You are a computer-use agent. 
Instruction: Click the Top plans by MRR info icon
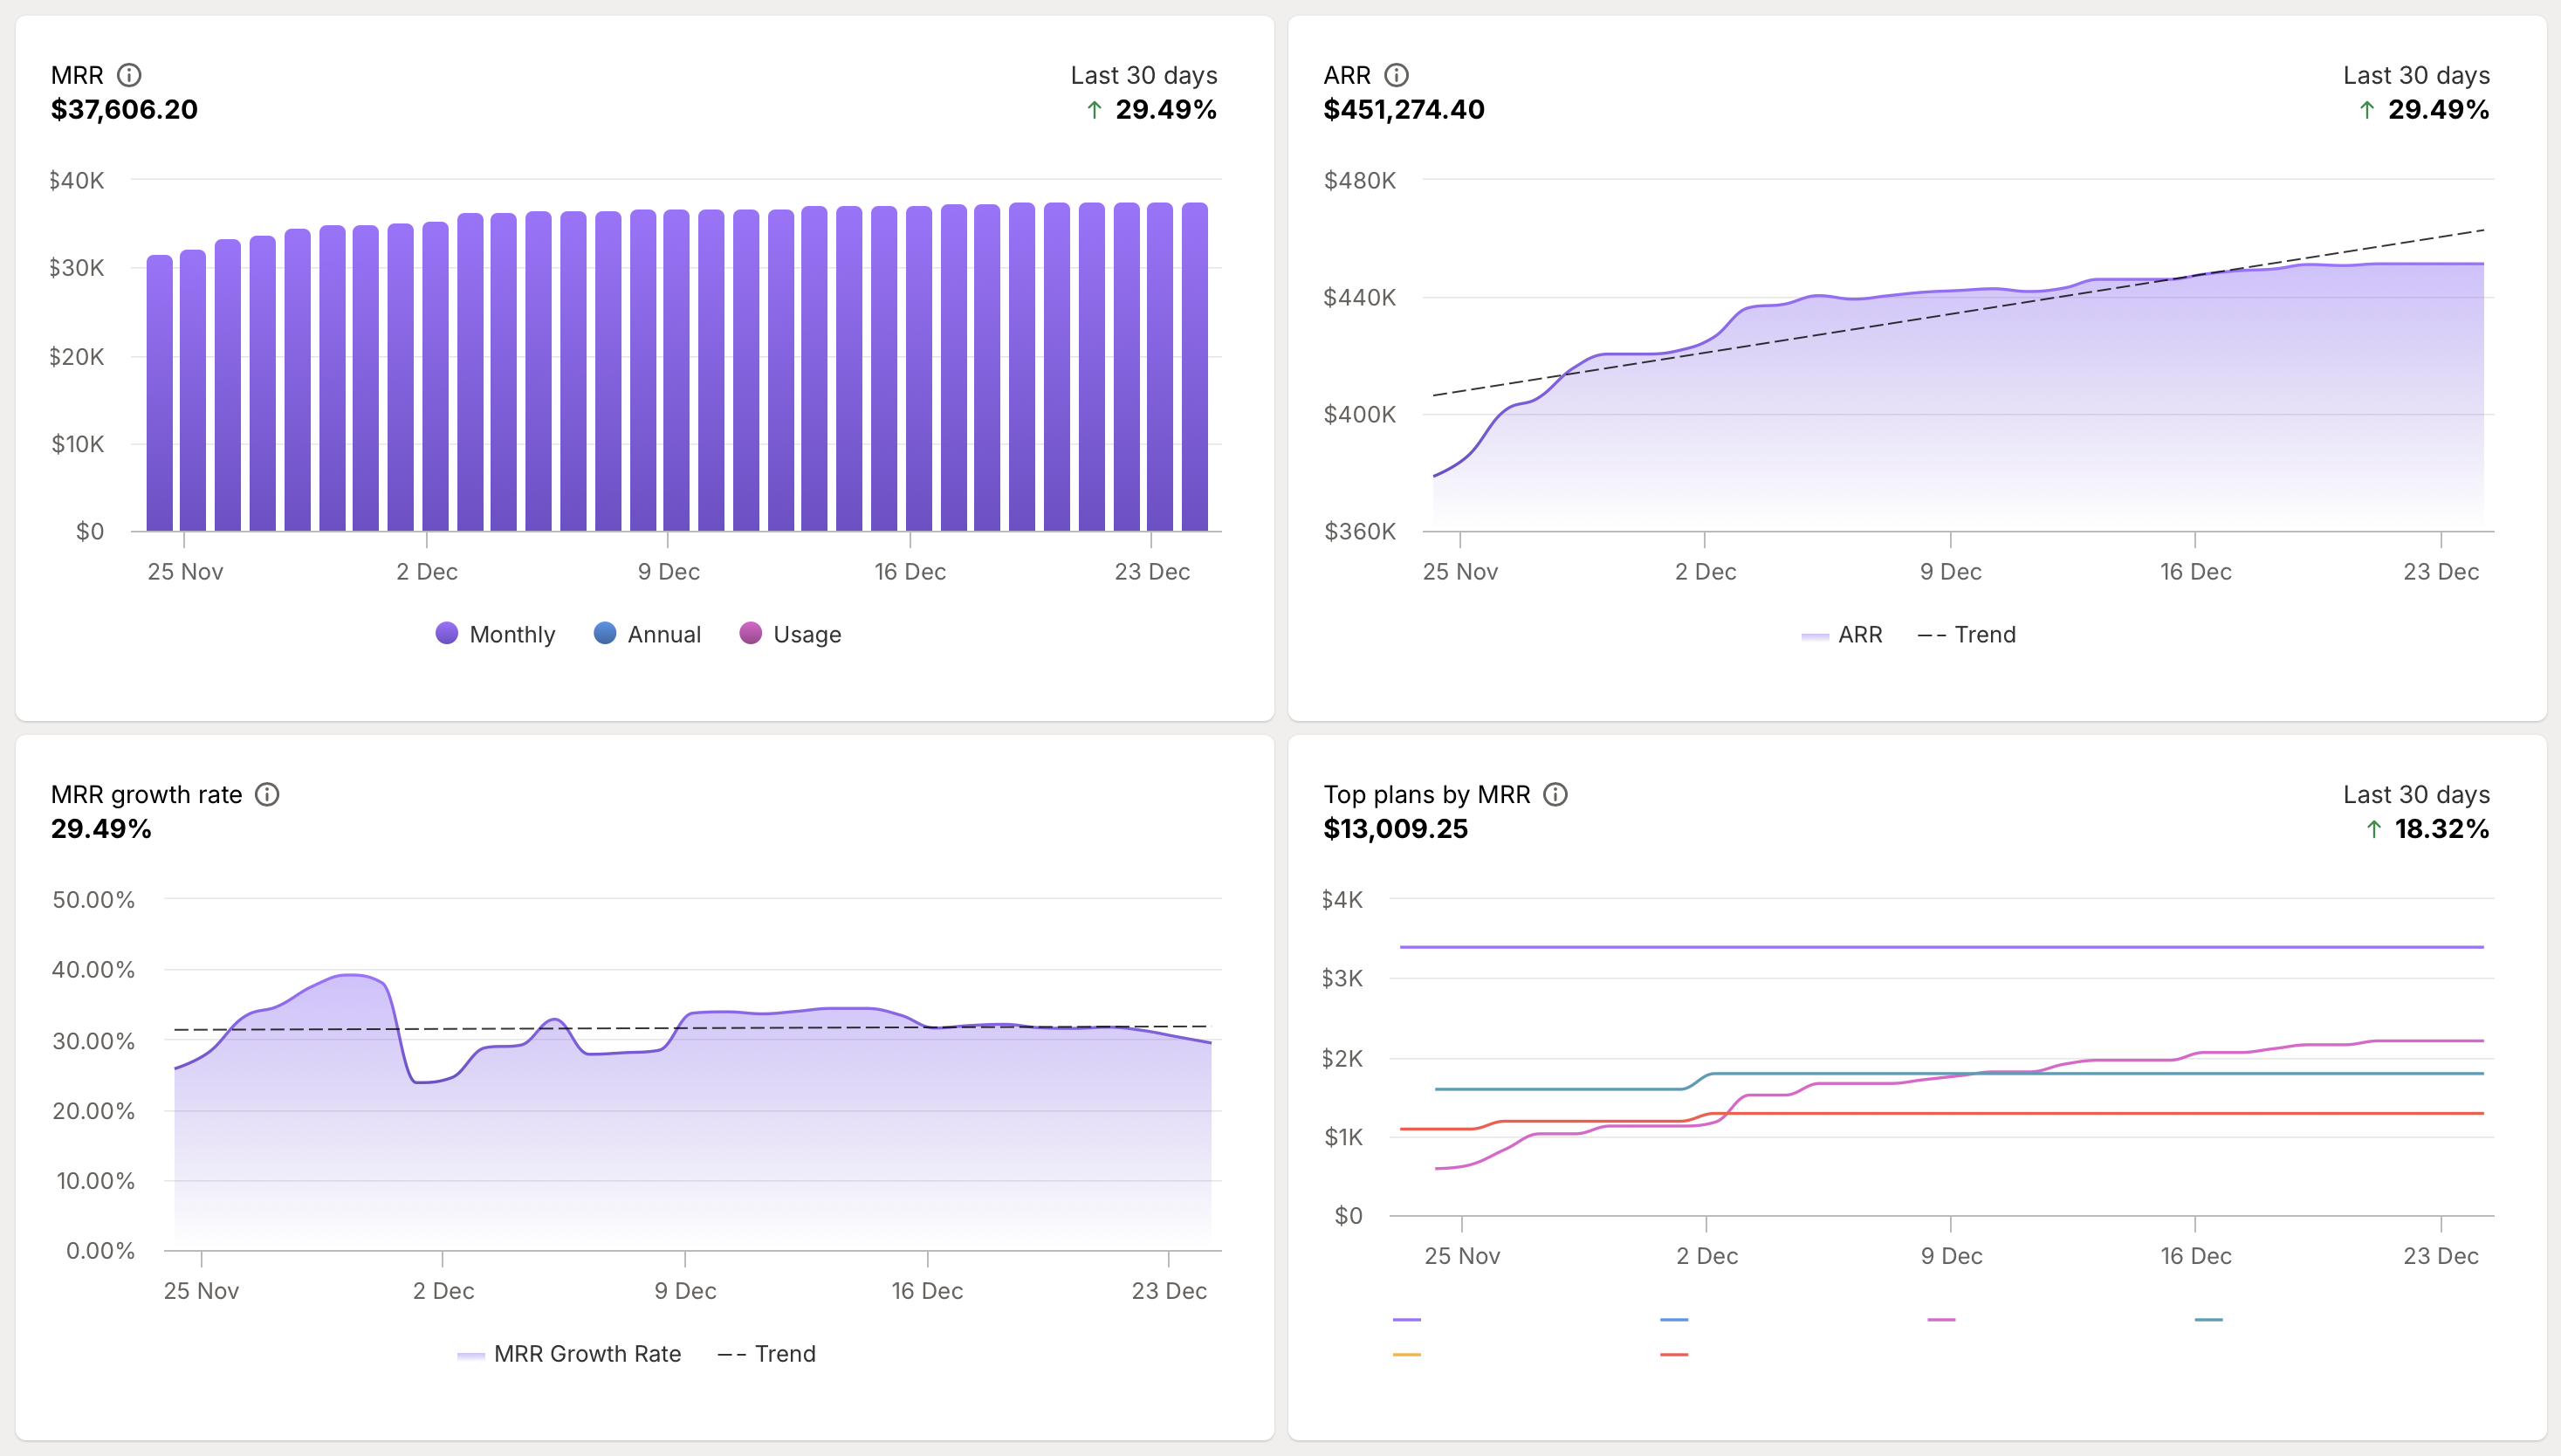click(x=1556, y=795)
